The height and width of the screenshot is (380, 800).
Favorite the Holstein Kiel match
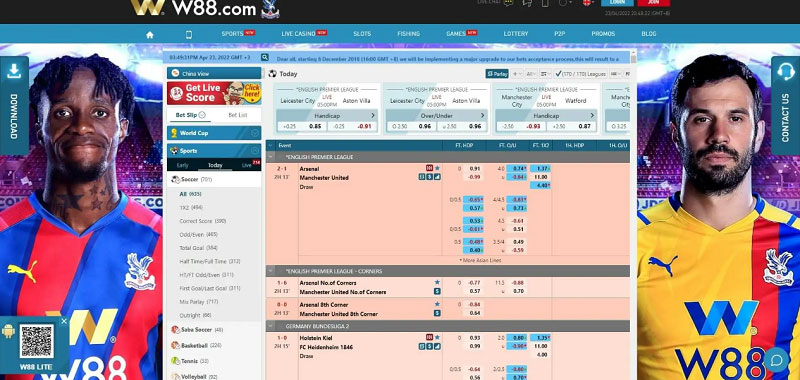click(x=437, y=337)
